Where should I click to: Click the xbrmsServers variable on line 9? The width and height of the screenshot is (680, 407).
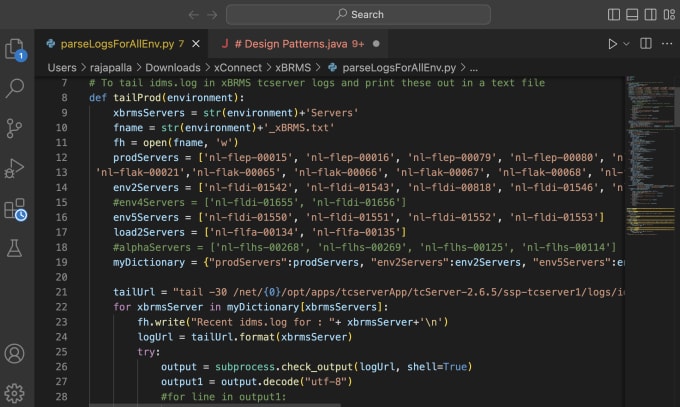149,113
